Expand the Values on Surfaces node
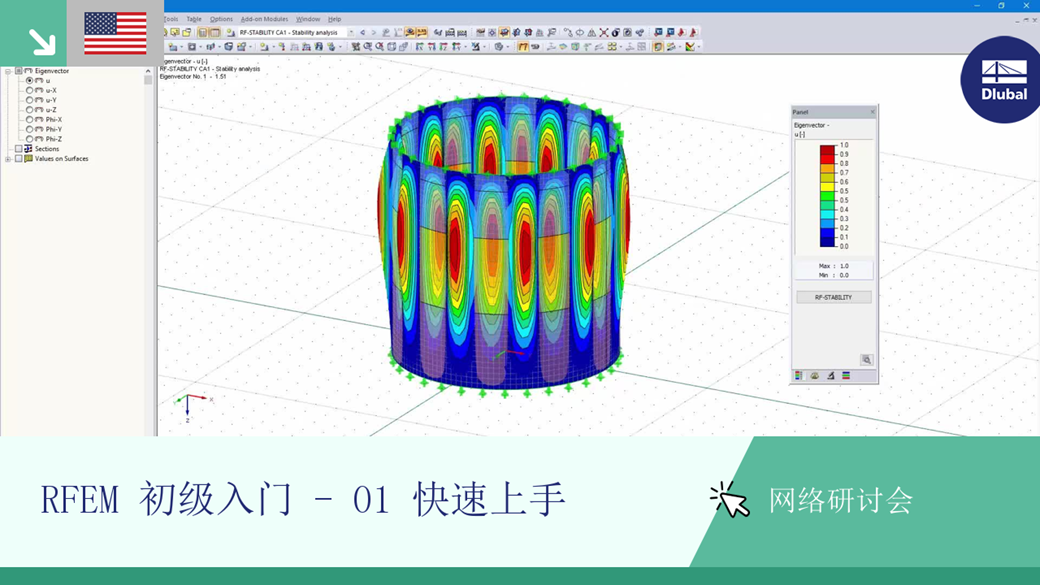The width and height of the screenshot is (1040, 585). 8,159
